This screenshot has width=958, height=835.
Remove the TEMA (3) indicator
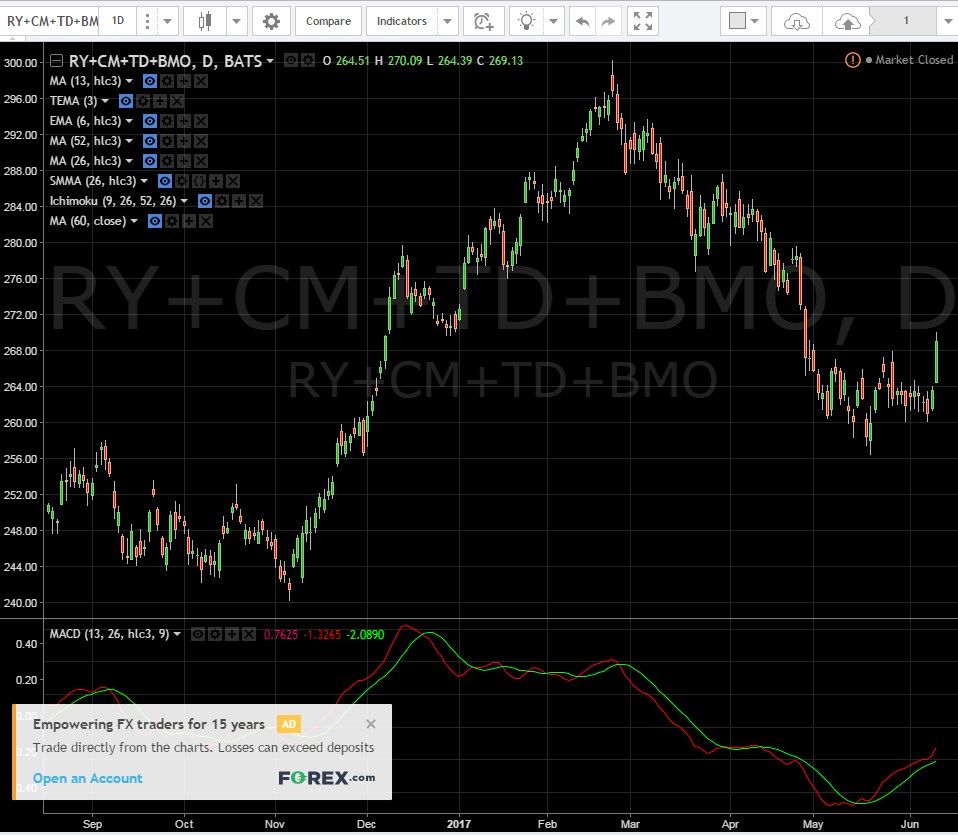(177, 101)
